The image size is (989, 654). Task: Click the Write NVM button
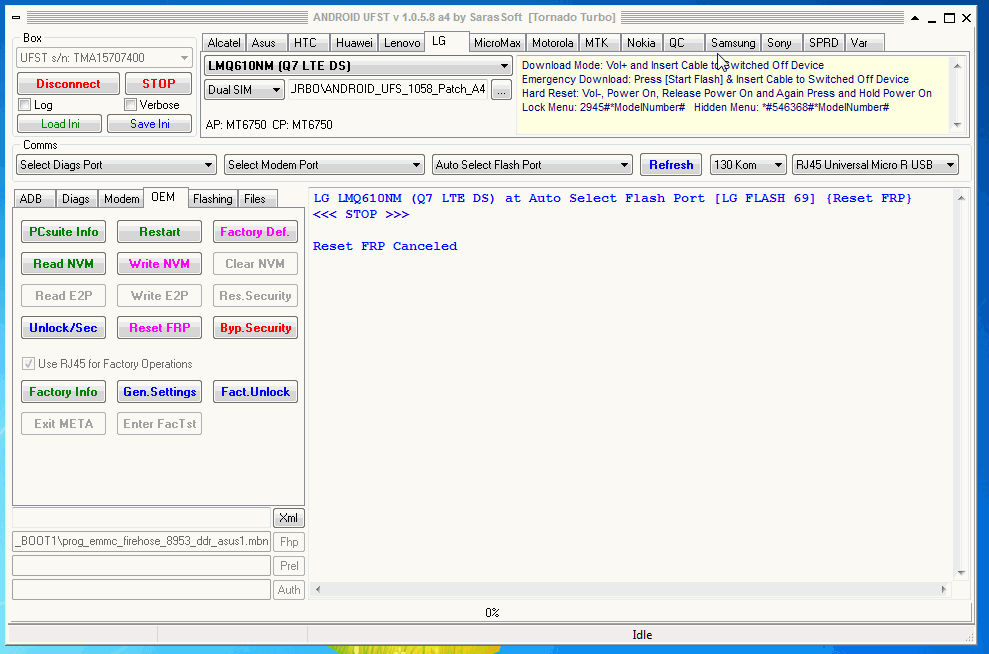[160, 264]
